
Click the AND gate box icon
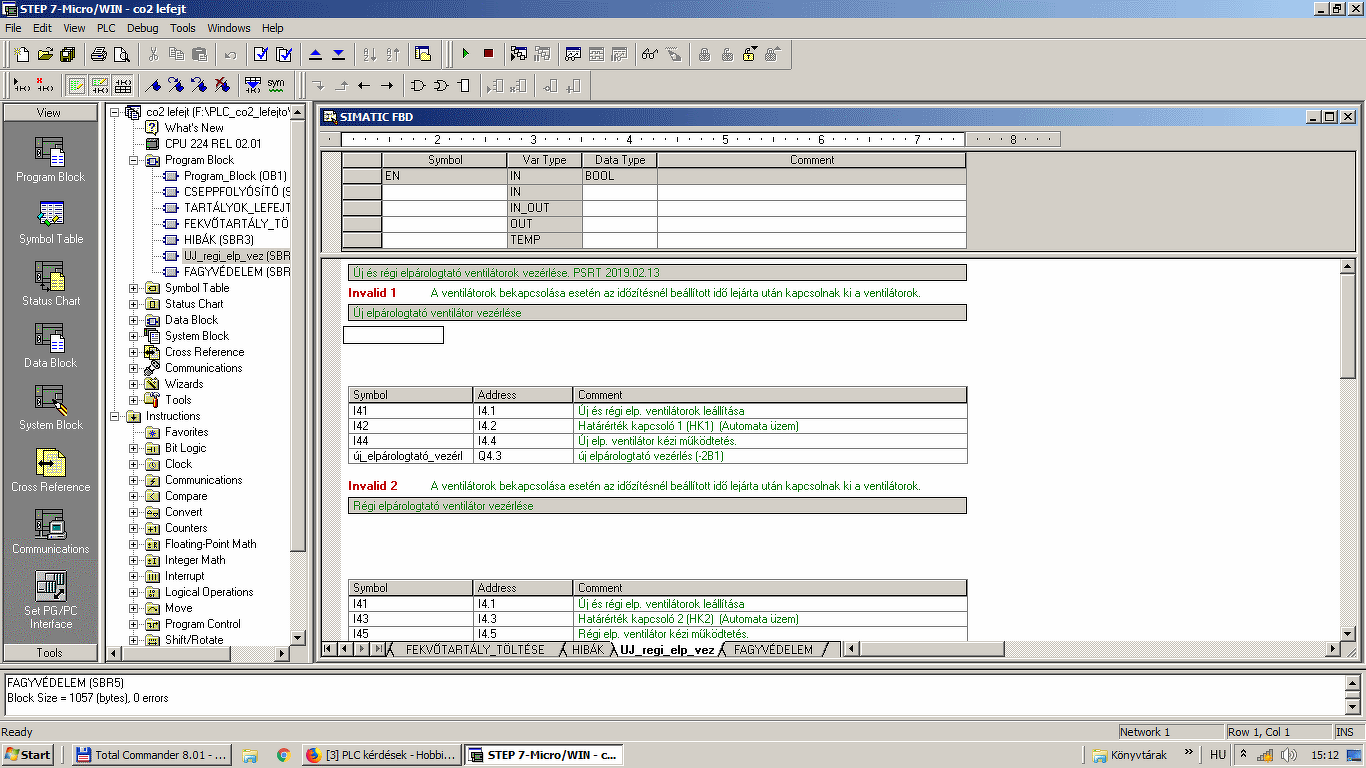click(418, 85)
